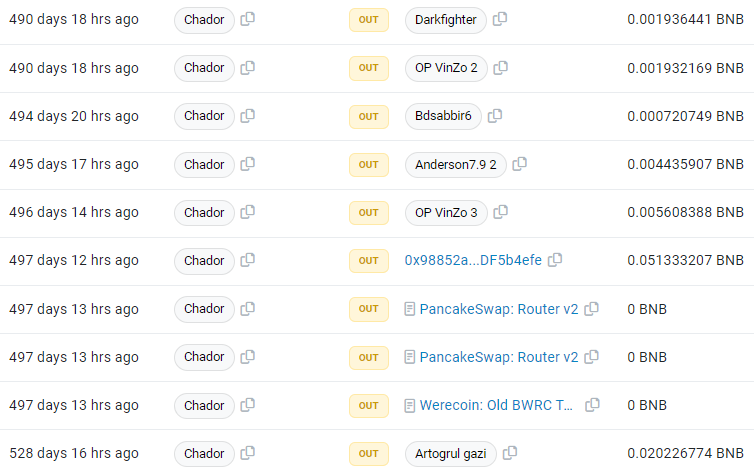Image resolution: width=754 pixels, height=476 pixels.
Task: Copy Chador address in the 528 days row
Action: [247, 453]
